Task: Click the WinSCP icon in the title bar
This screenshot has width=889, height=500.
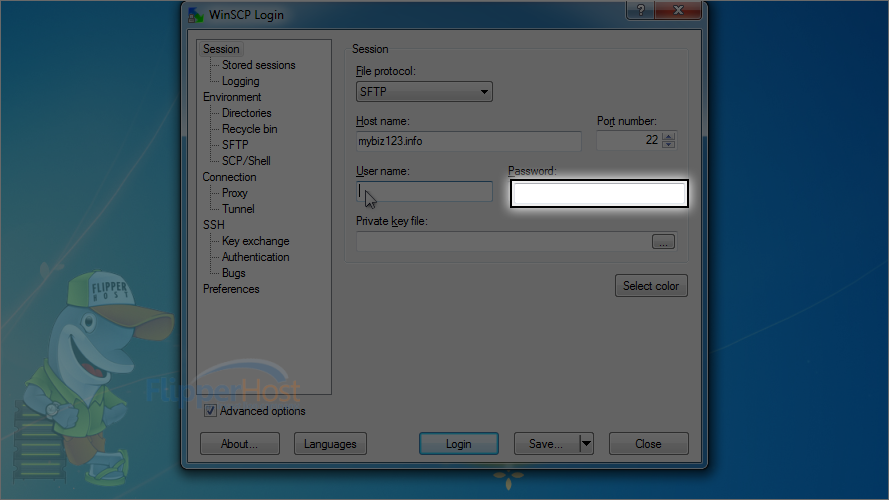Action: pos(196,15)
